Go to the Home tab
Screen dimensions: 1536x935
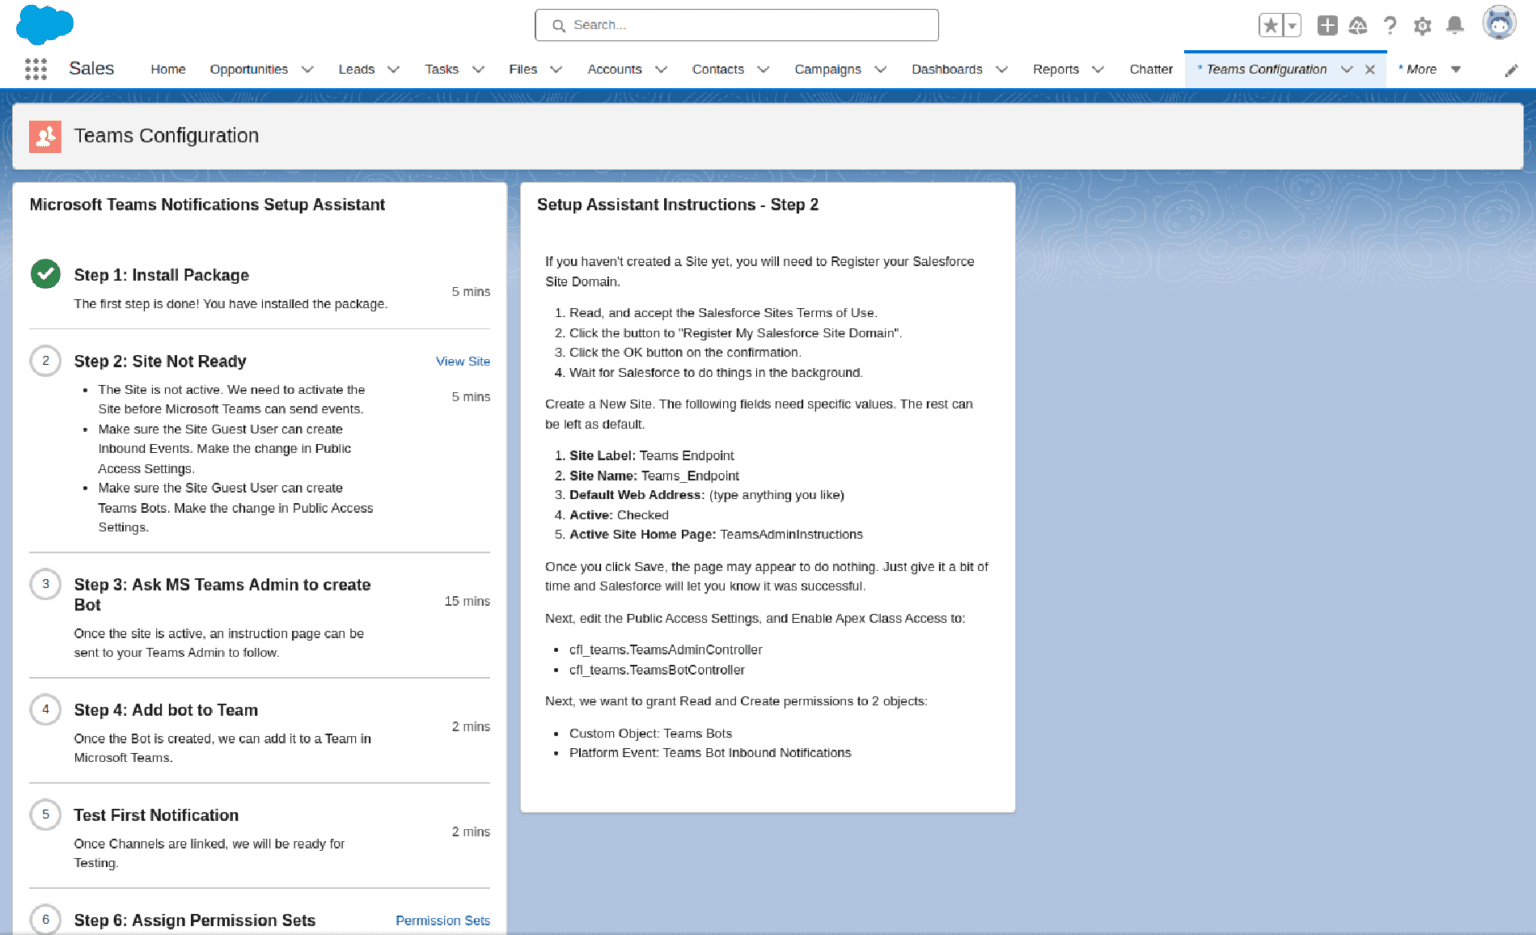point(168,69)
